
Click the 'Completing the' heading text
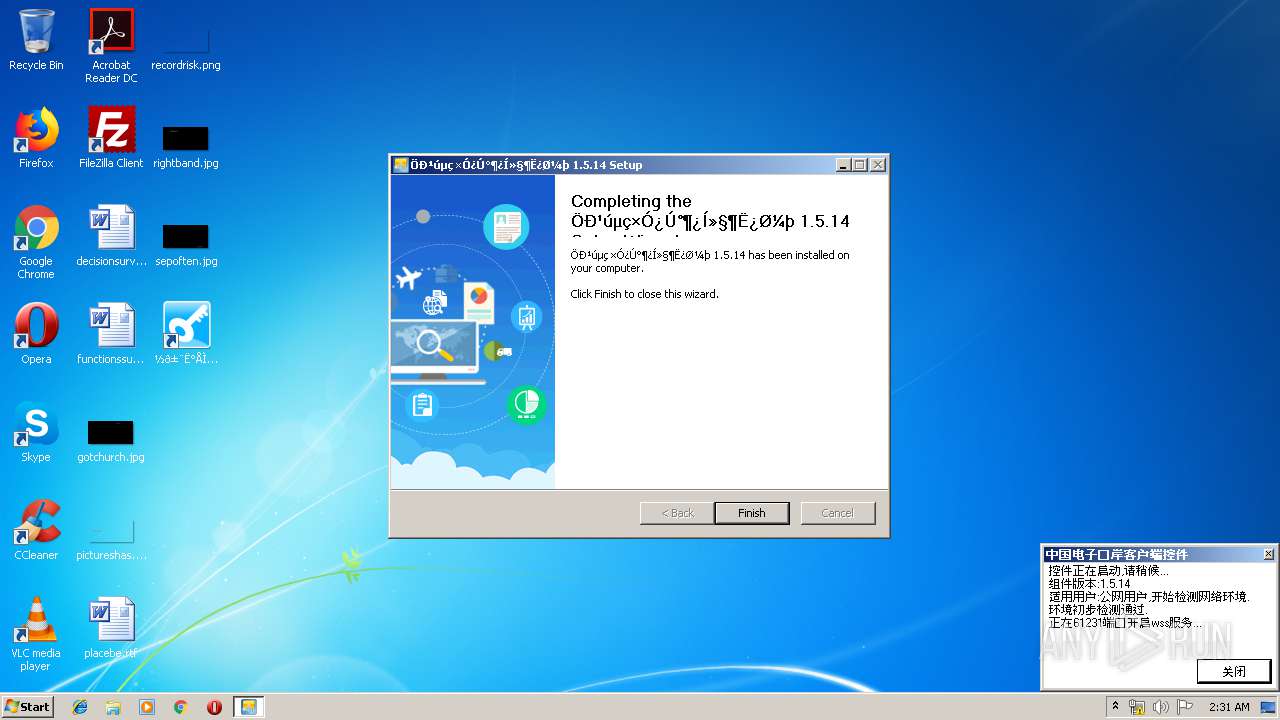[631, 201]
